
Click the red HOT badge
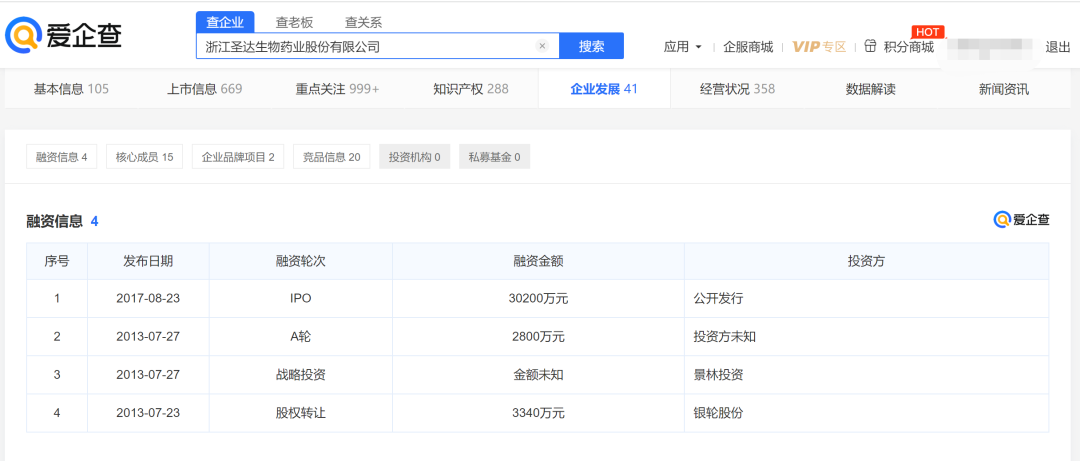(x=928, y=31)
